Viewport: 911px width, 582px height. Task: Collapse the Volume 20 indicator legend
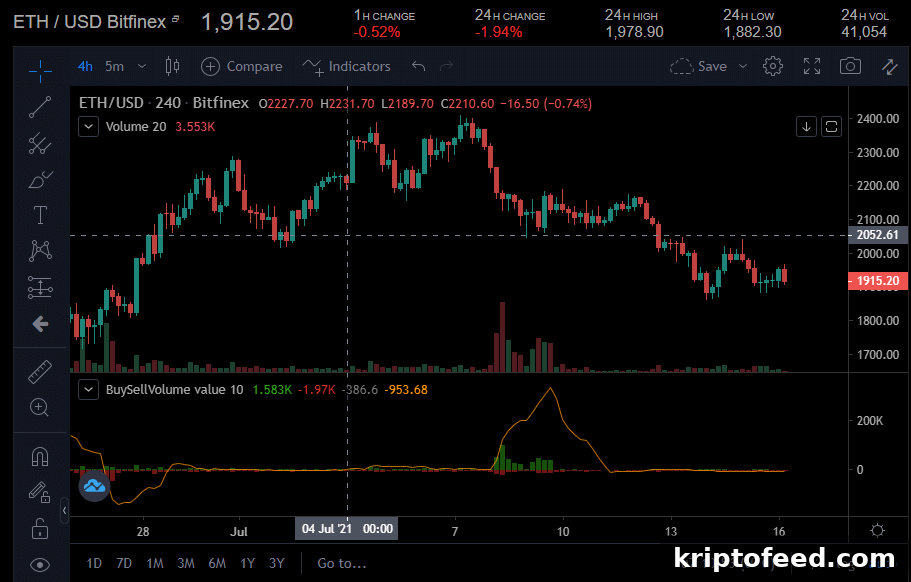coord(88,127)
